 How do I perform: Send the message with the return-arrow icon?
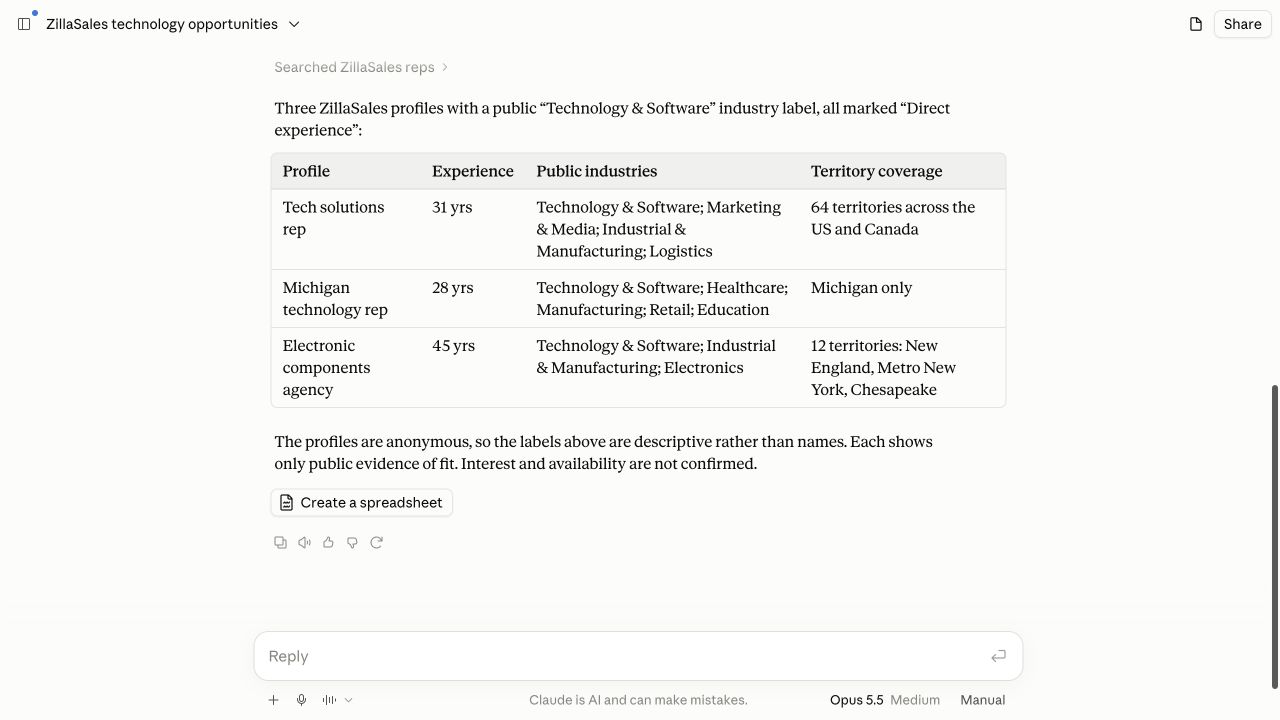click(998, 656)
